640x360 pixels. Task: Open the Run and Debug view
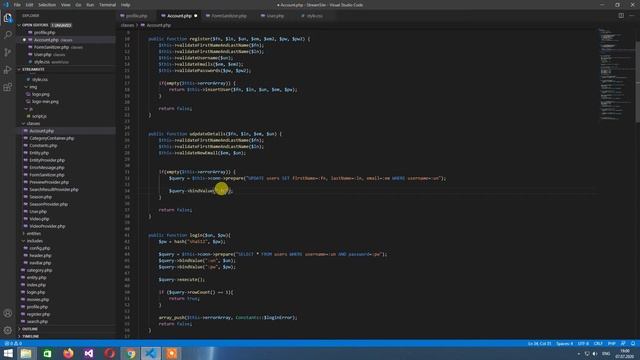[8, 70]
